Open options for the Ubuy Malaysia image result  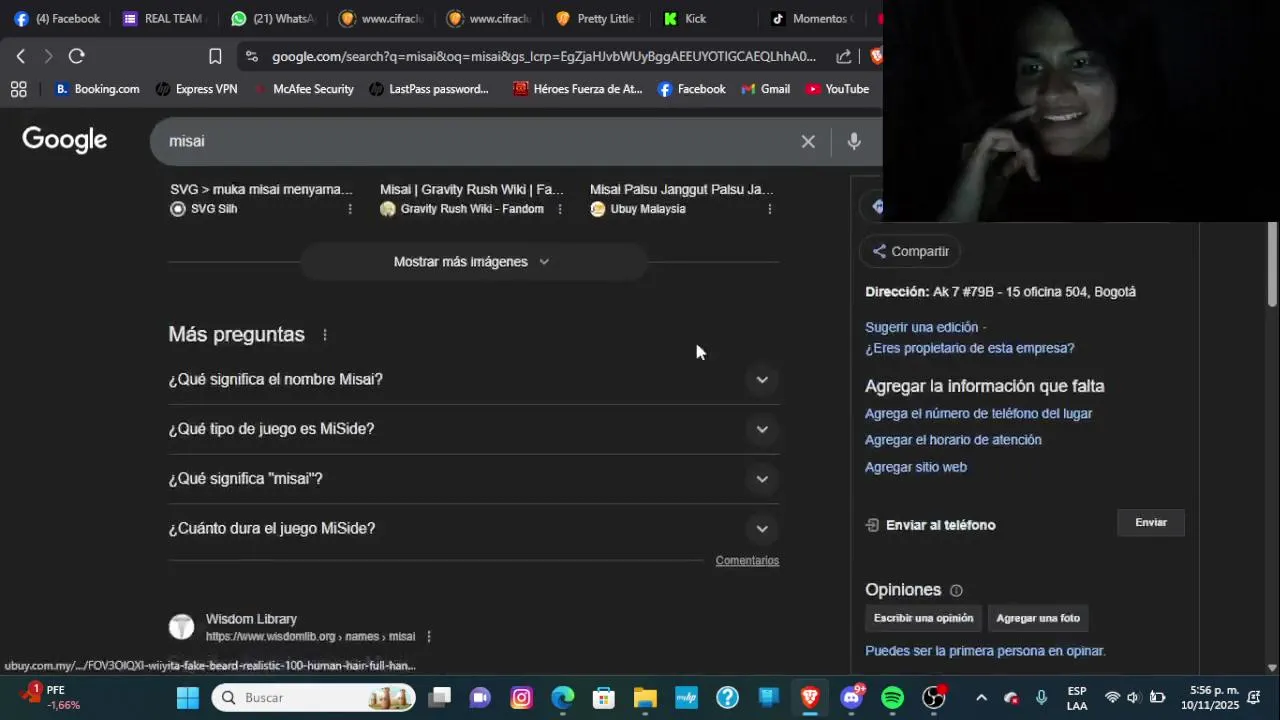(x=770, y=209)
